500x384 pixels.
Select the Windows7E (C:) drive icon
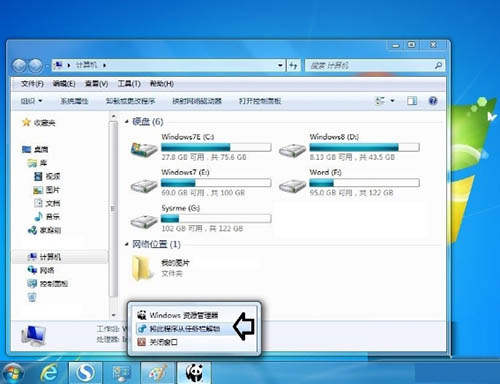click(144, 149)
